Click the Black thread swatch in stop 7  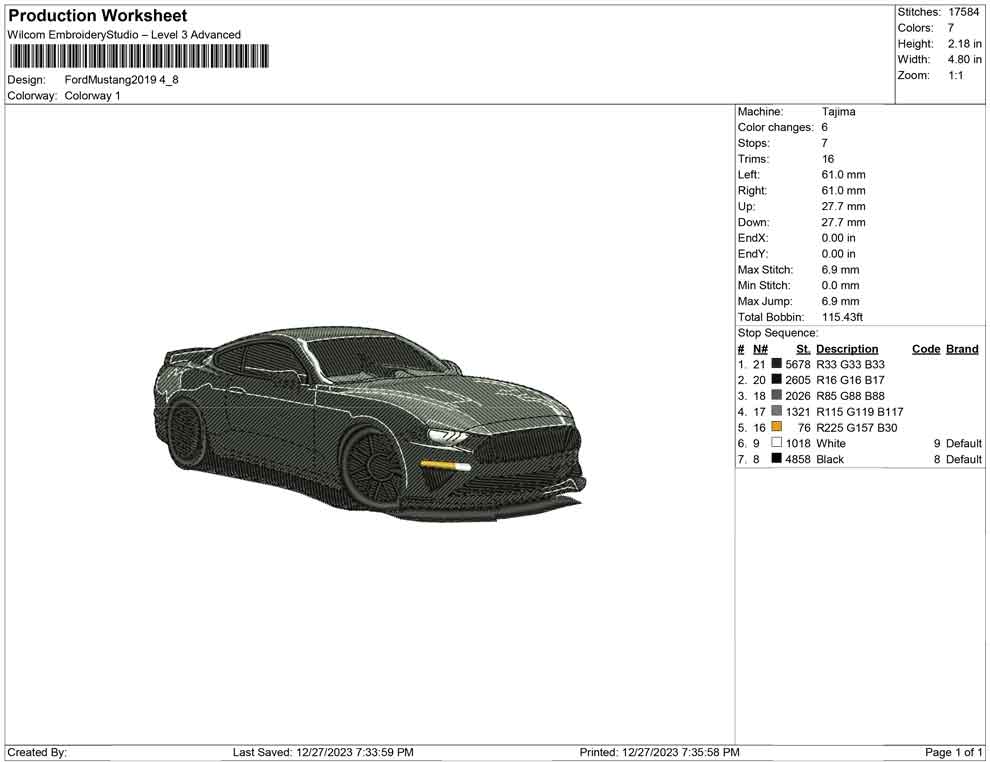coord(777,459)
